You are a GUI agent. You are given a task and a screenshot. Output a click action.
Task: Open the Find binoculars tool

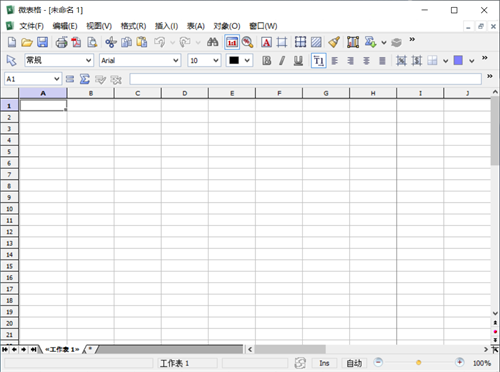[212, 42]
